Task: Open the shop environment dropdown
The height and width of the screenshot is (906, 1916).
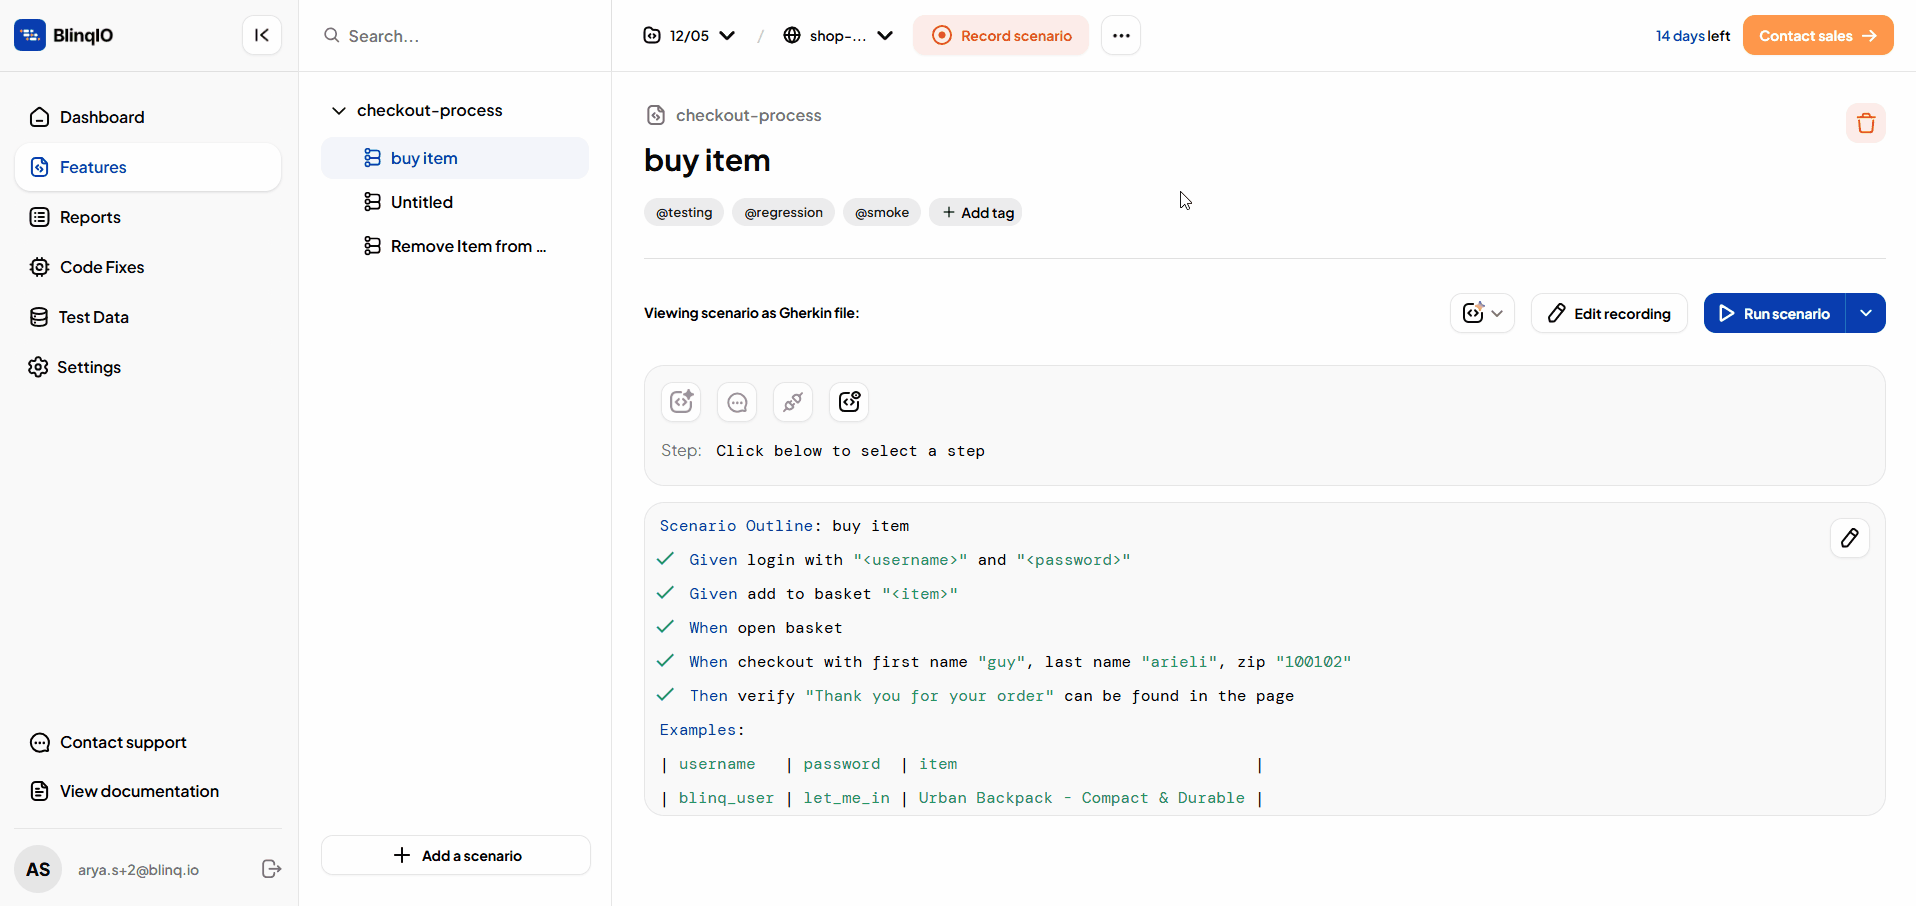Action: click(x=838, y=35)
